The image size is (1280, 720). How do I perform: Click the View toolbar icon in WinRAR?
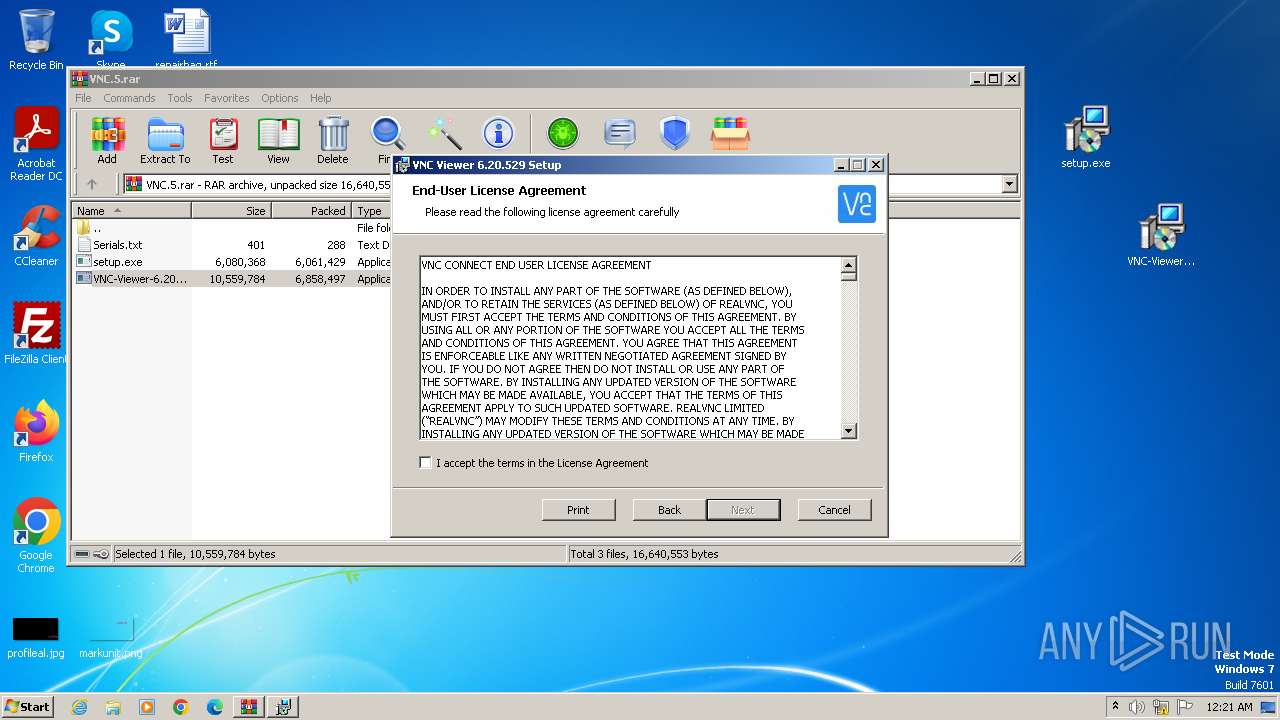click(x=278, y=140)
